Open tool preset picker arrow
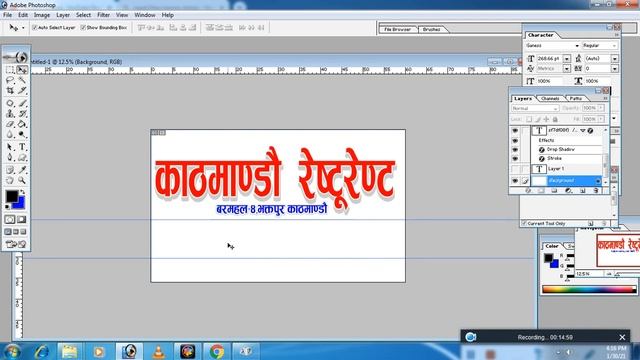The width and height of the screenshot is (640, 360). point(23,28)
